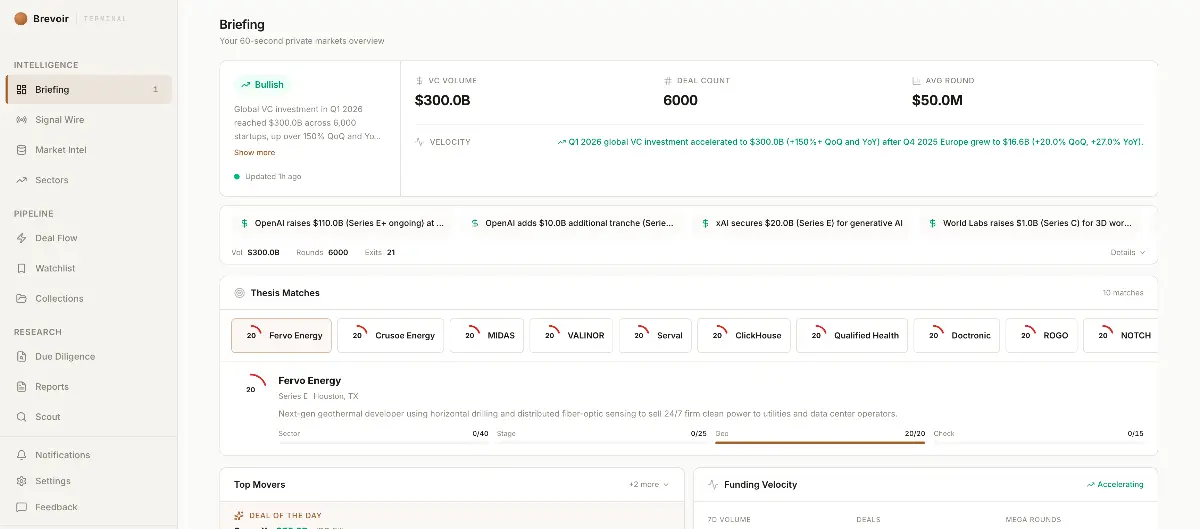Click the Accelerating trend badge
The image size is (1200, 529).
(1115, 484)
